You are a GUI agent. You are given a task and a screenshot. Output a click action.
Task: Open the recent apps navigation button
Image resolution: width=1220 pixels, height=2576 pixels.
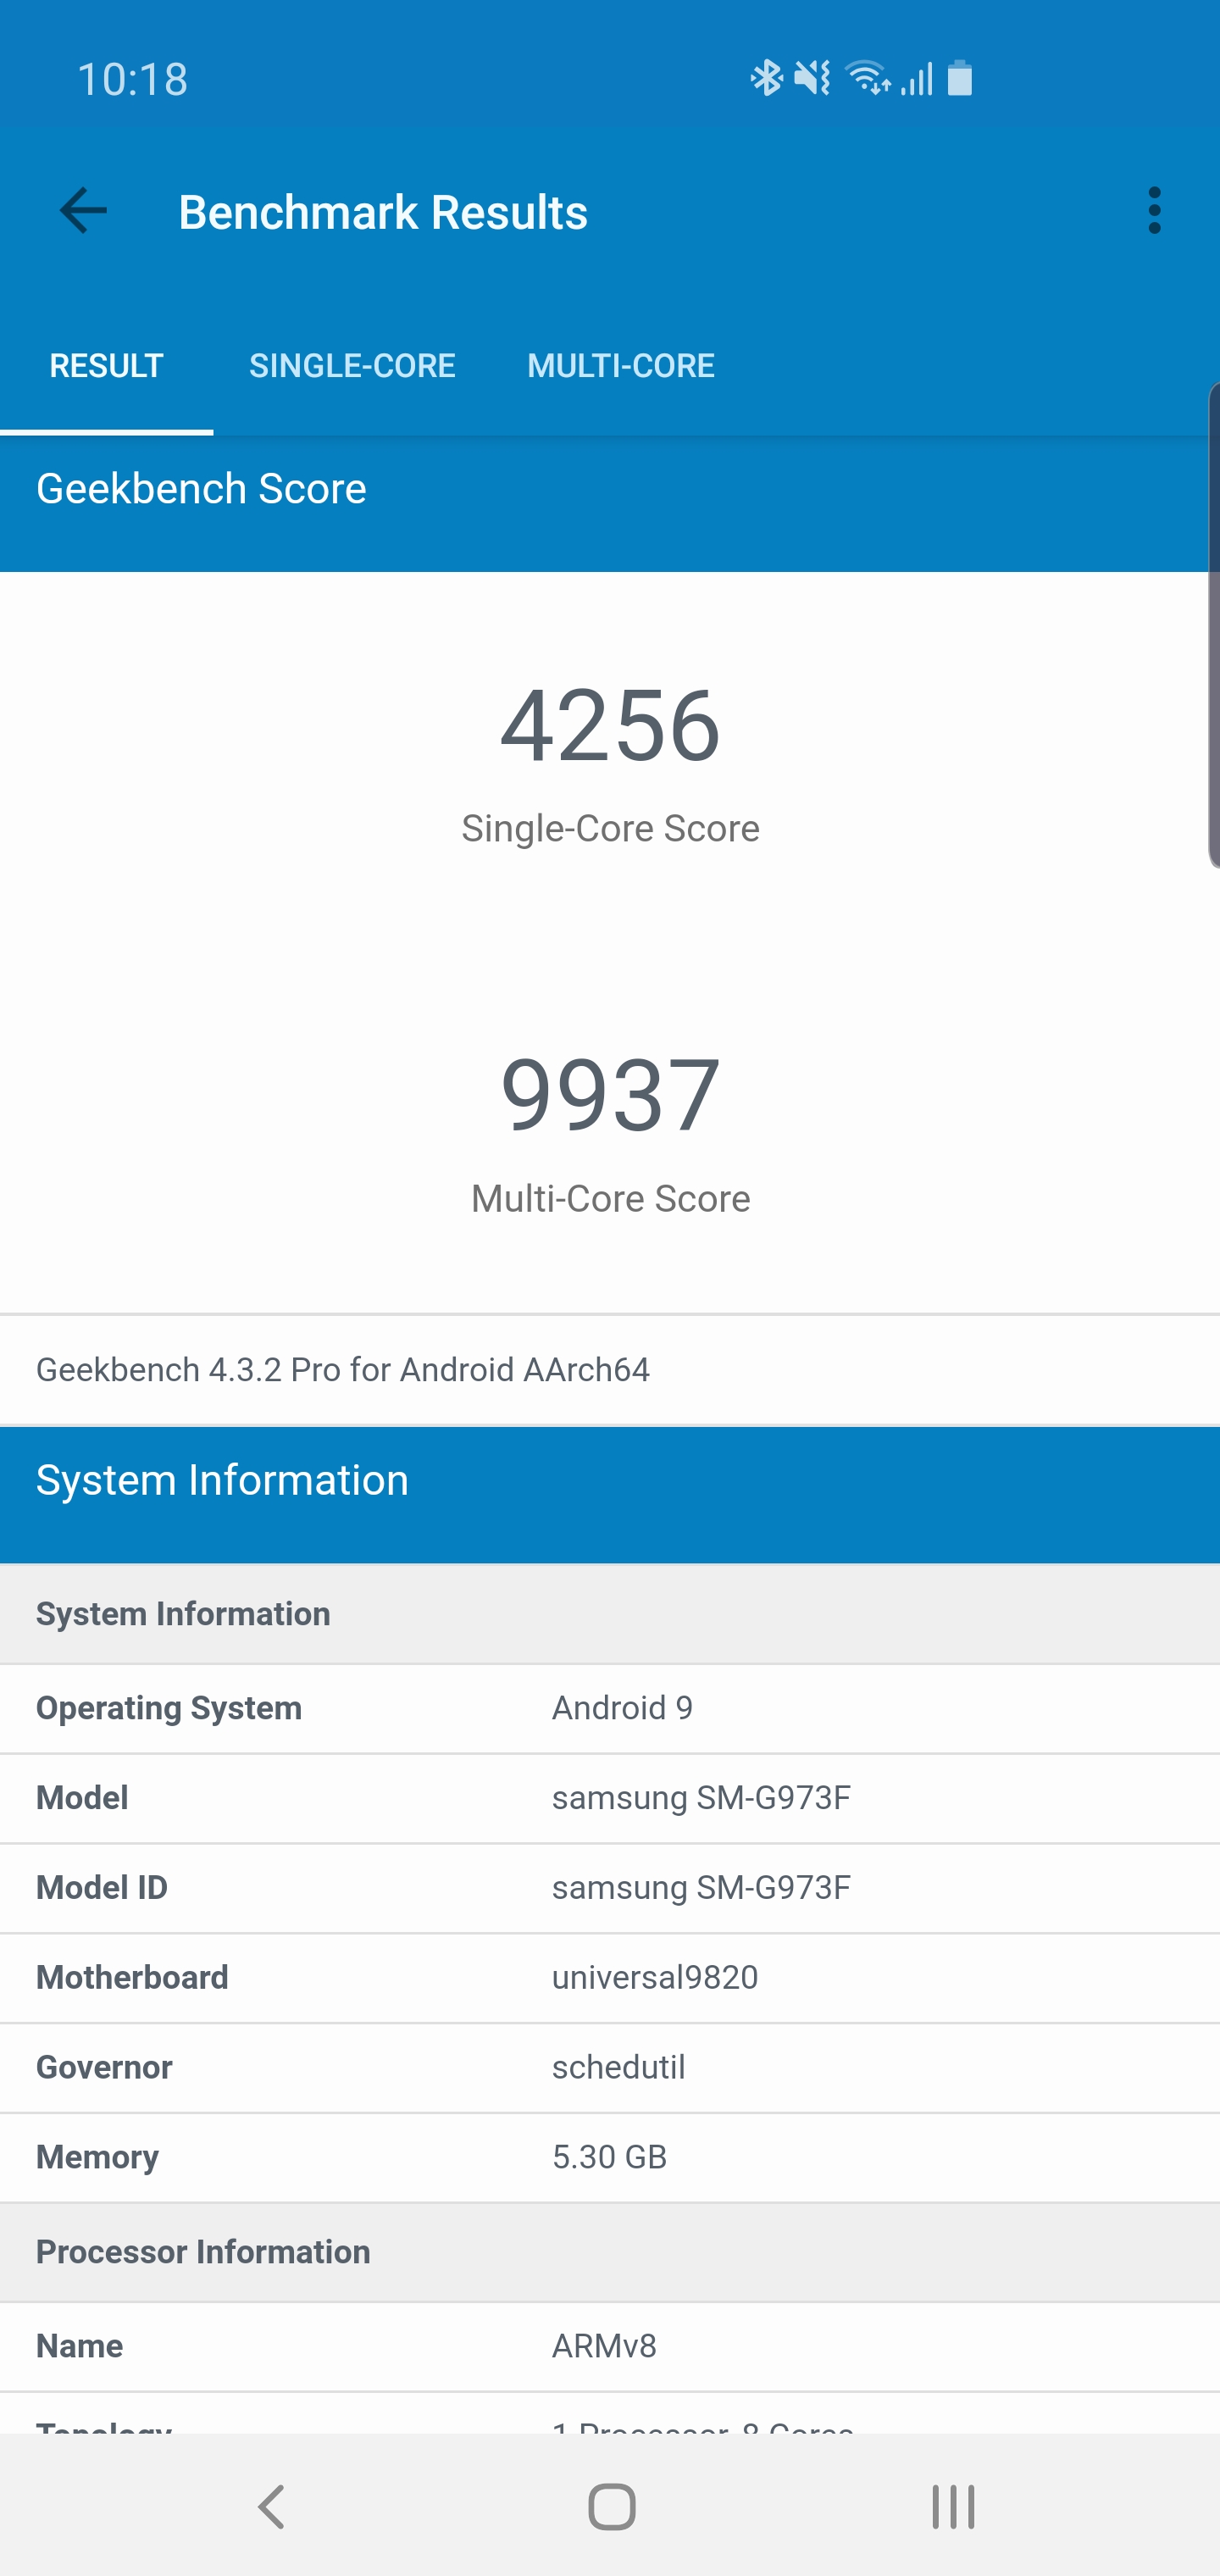click(x=952, y=2506)
